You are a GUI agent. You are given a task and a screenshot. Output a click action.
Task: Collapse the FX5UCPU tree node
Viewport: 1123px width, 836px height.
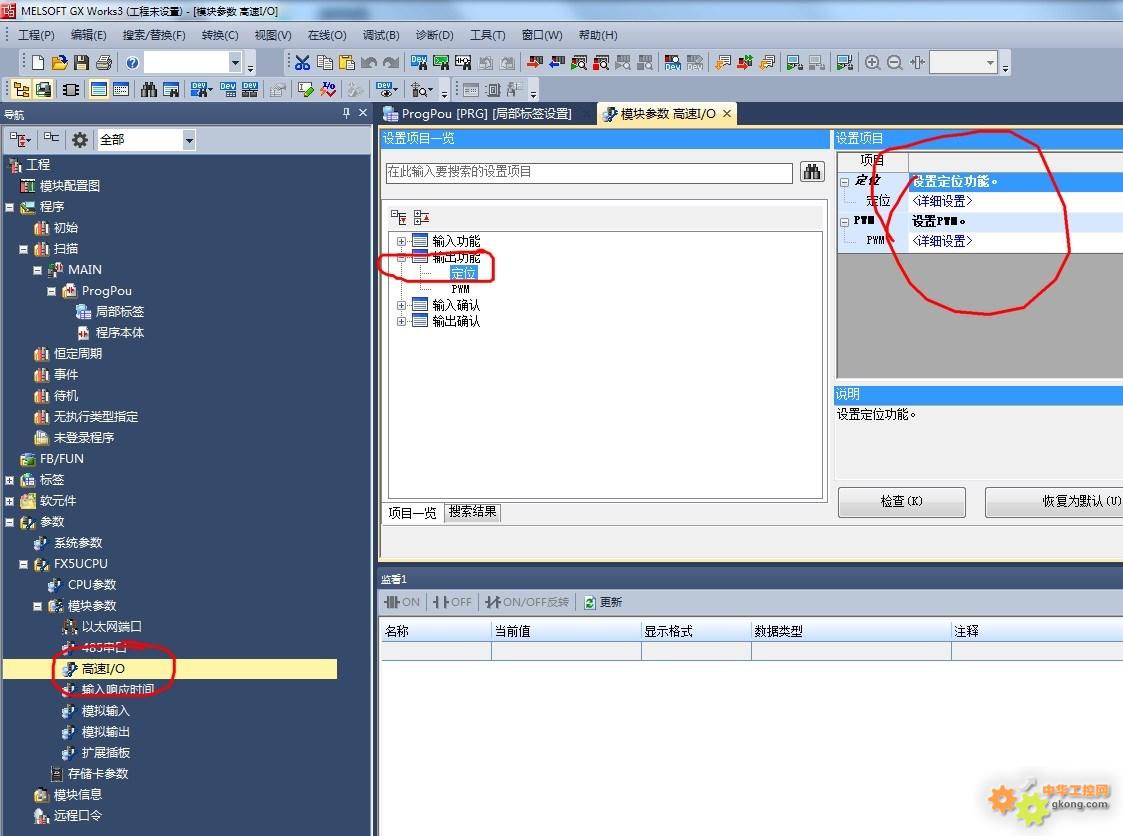pos(24,564)
